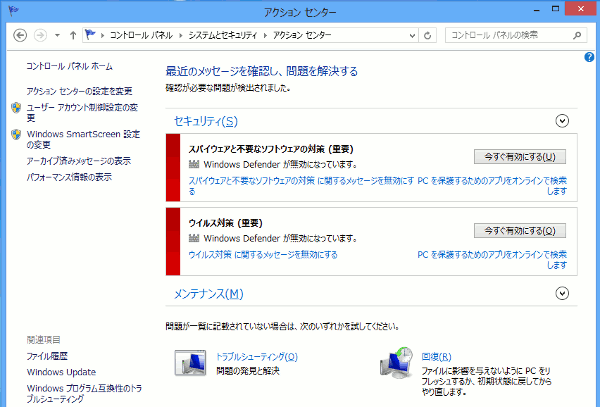Open Help with the question mark icon

pyautogui.click(x=589, y=57)
